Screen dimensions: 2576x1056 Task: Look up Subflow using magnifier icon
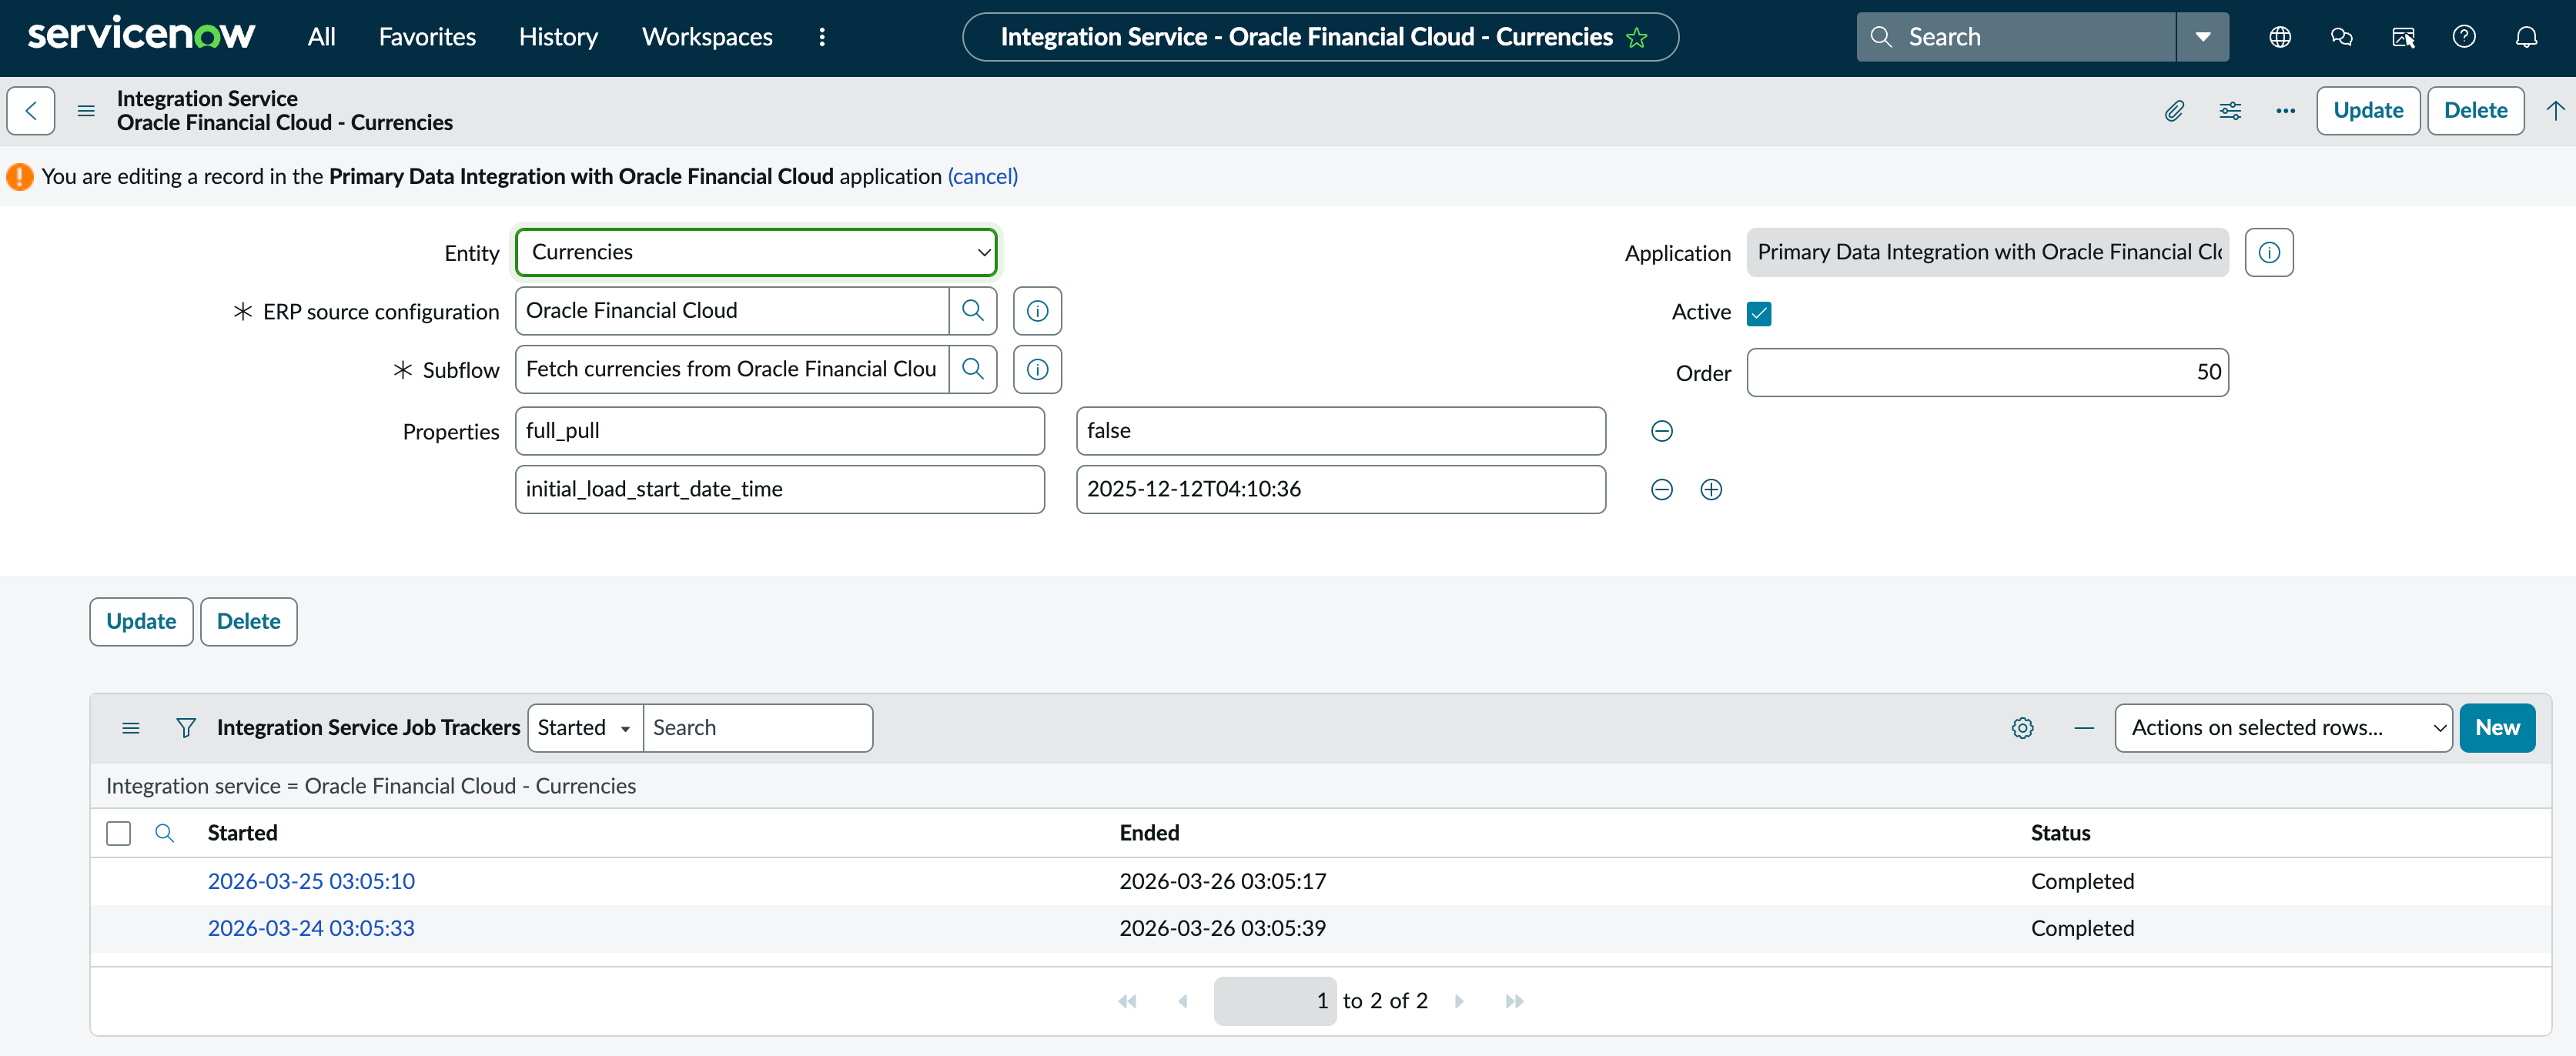pyautogui.click(x=972, y=369)
